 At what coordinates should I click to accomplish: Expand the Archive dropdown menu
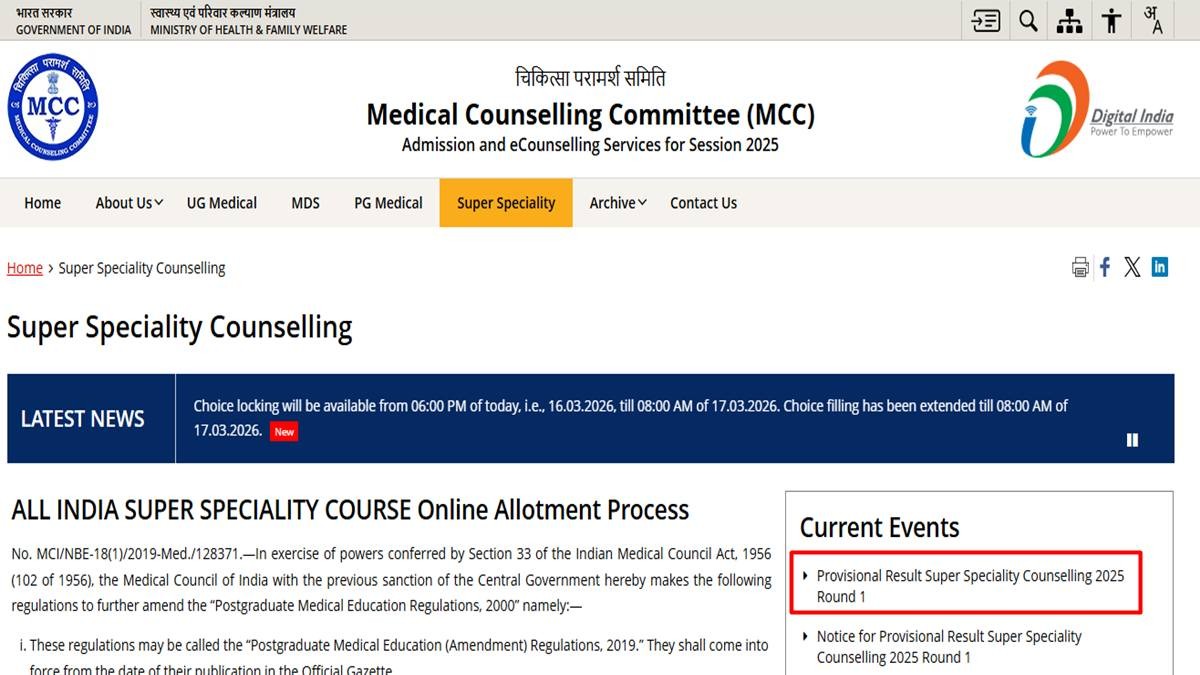[x=617, y=203]
